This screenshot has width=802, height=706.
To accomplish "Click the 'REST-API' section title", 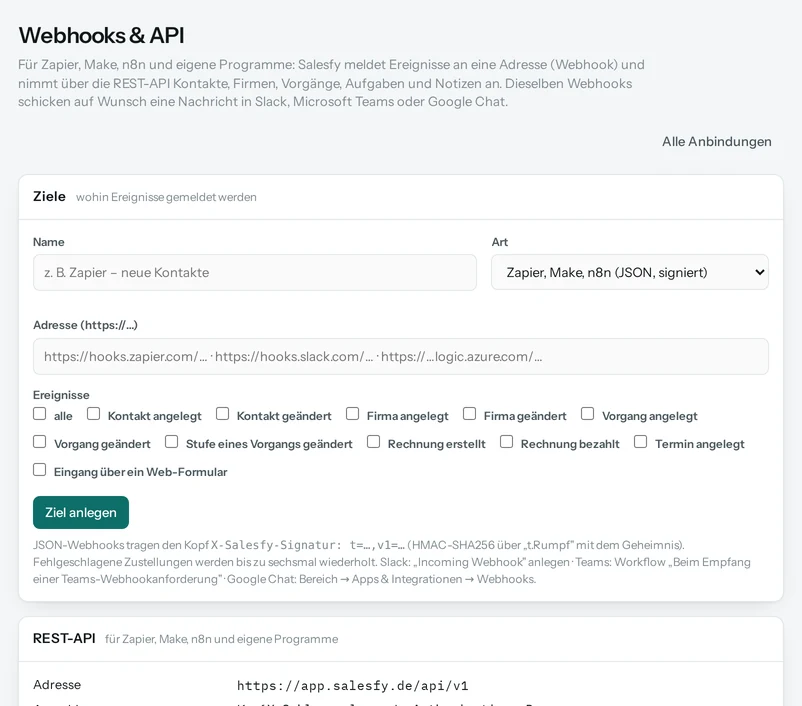I will pos(64,638).
